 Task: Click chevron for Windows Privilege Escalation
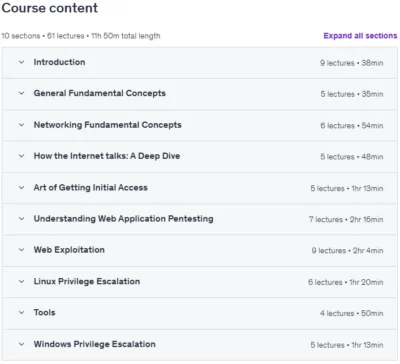tap(21, 344)
